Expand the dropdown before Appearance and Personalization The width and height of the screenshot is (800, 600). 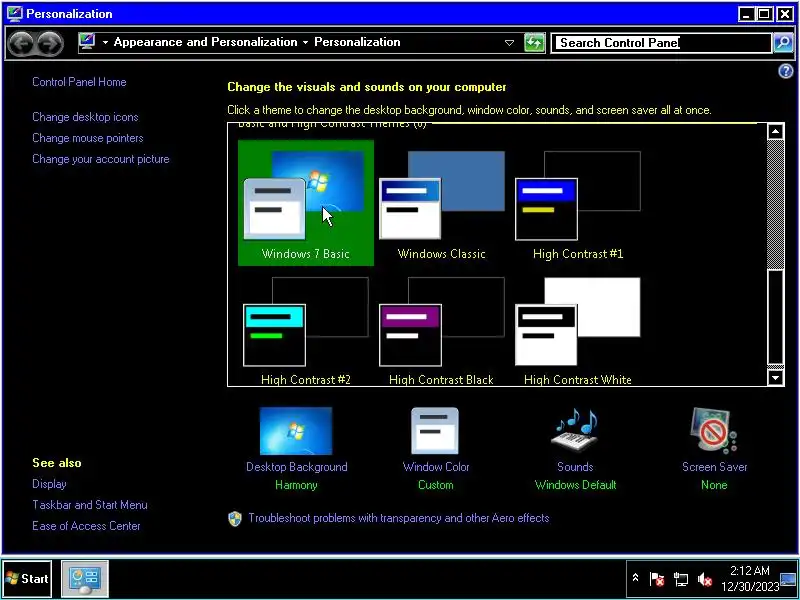click(105, 42)
